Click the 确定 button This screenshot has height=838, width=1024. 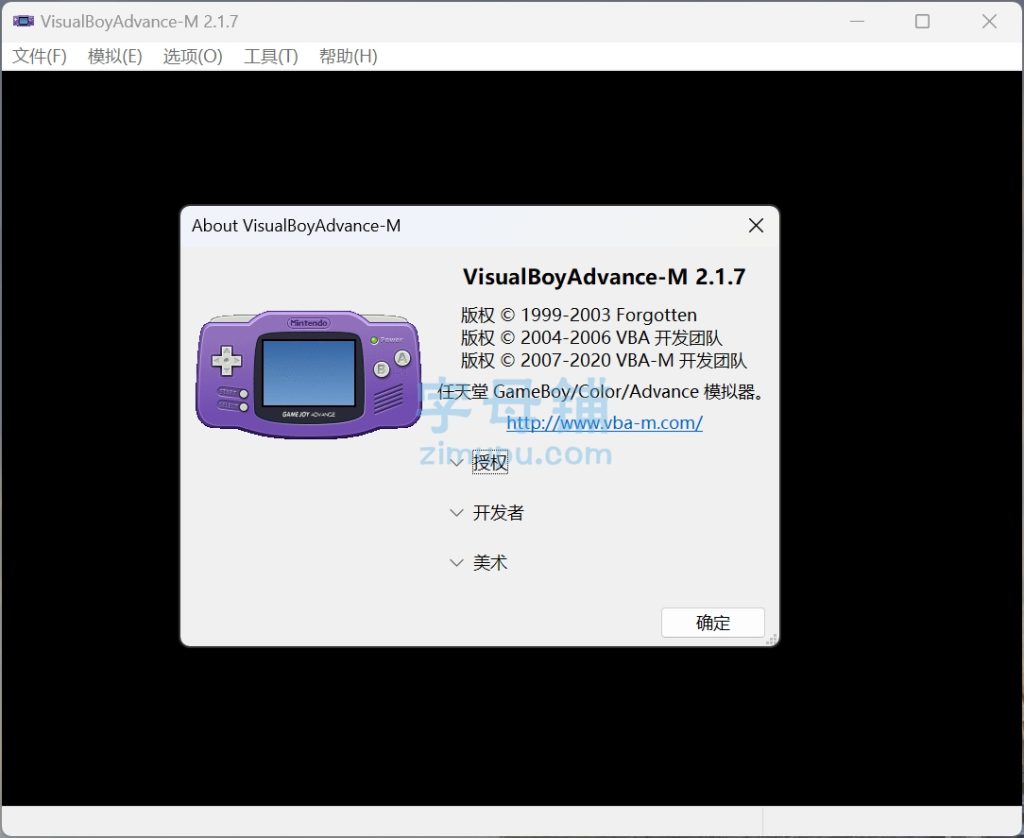pos(712,622)
